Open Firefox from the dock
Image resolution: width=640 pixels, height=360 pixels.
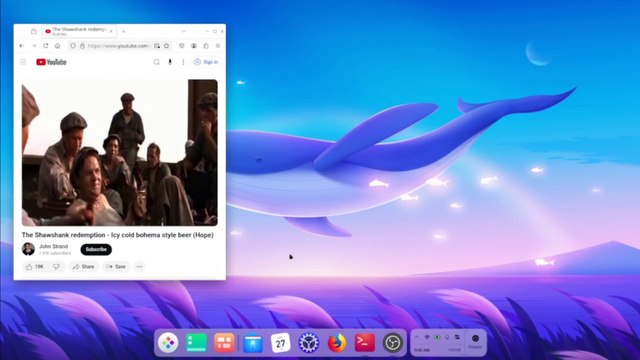(337, 342)
